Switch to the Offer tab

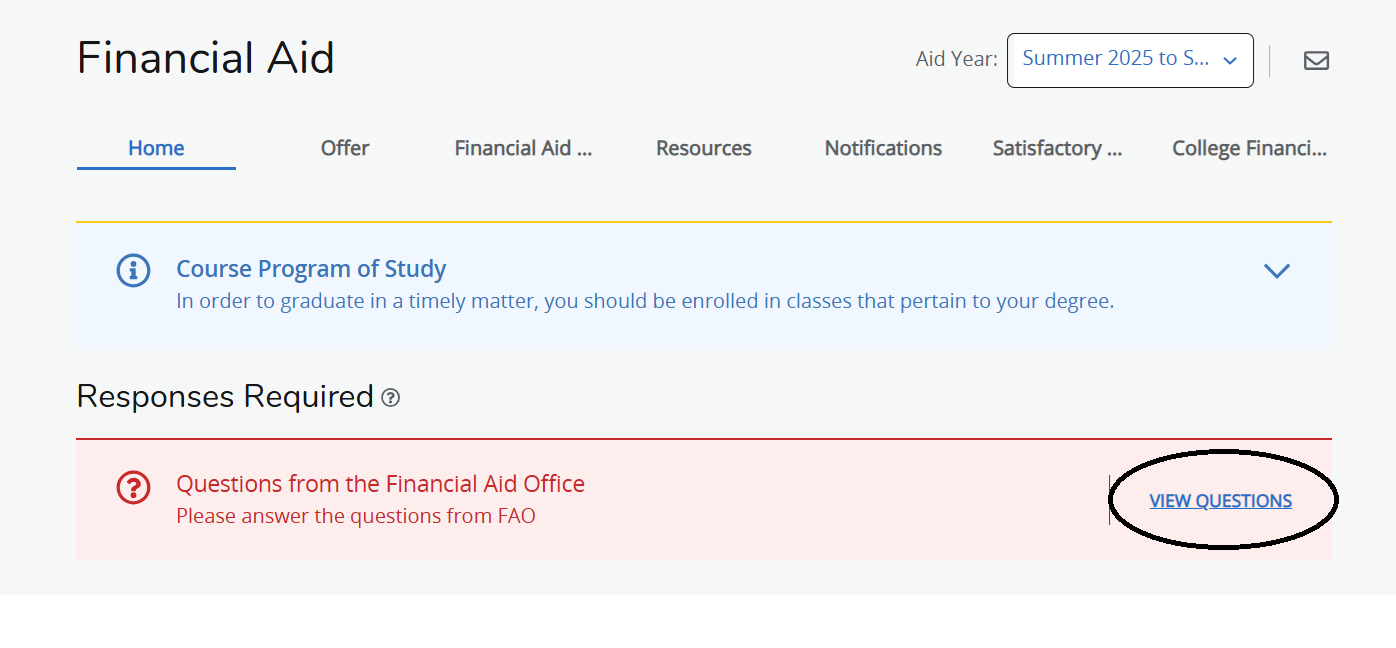coord(344,147)
